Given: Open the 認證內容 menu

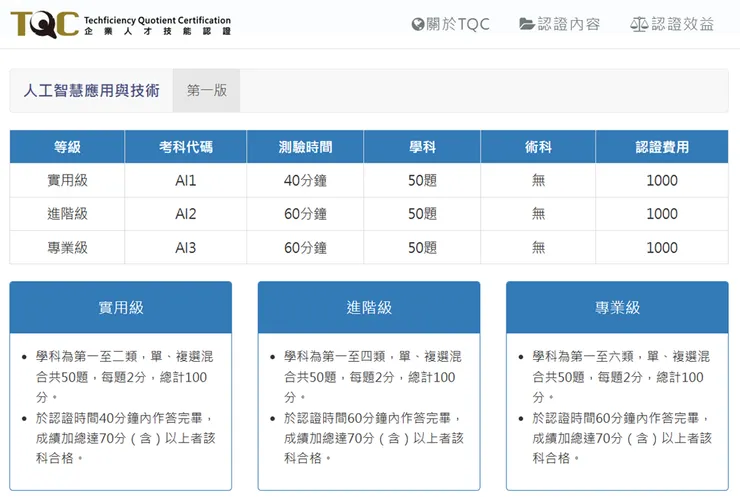Looking at the screenshot, I should (x=560, y=24).
